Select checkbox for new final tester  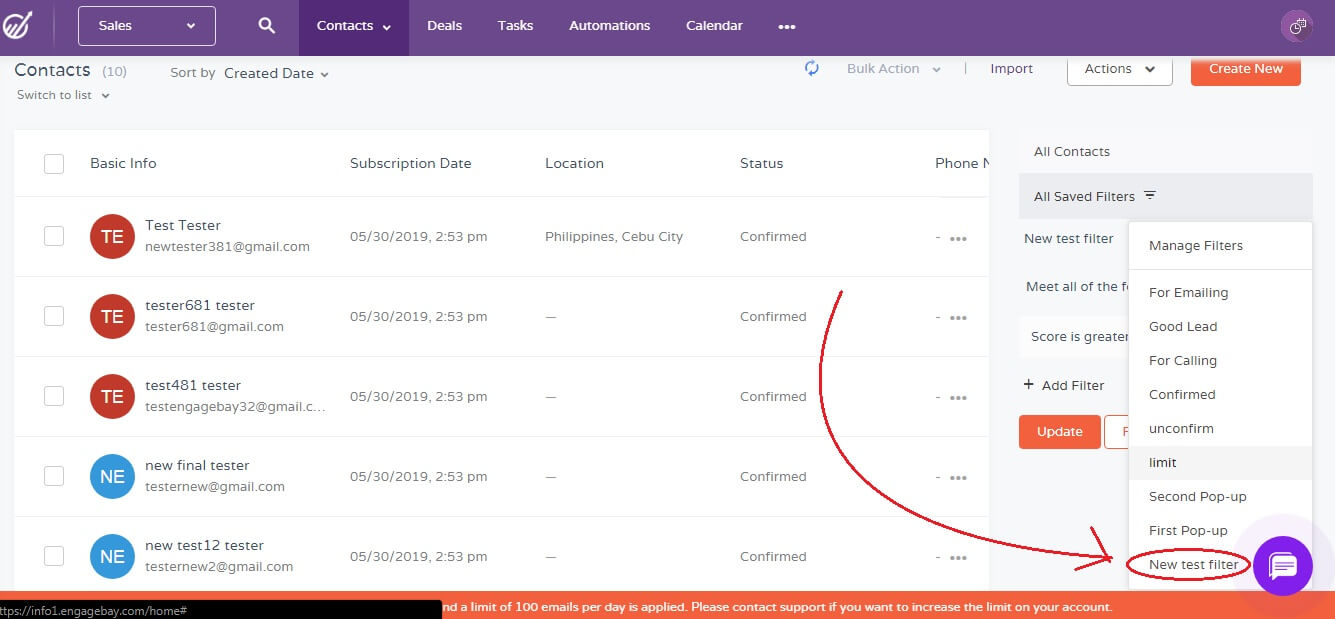pyautogui.click(x=54, y=476)
